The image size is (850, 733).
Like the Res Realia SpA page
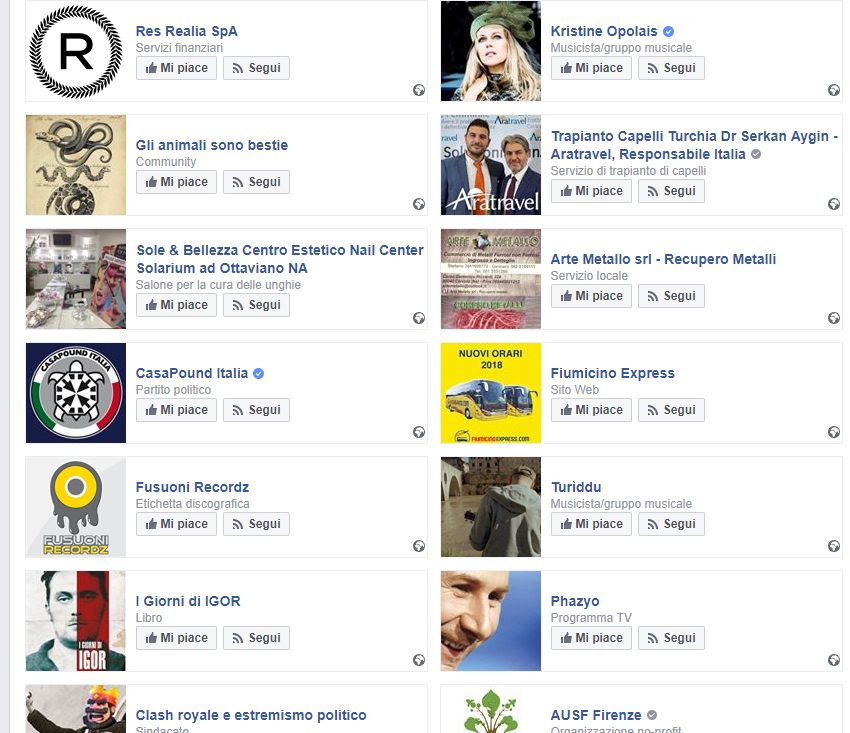[176, 68]
